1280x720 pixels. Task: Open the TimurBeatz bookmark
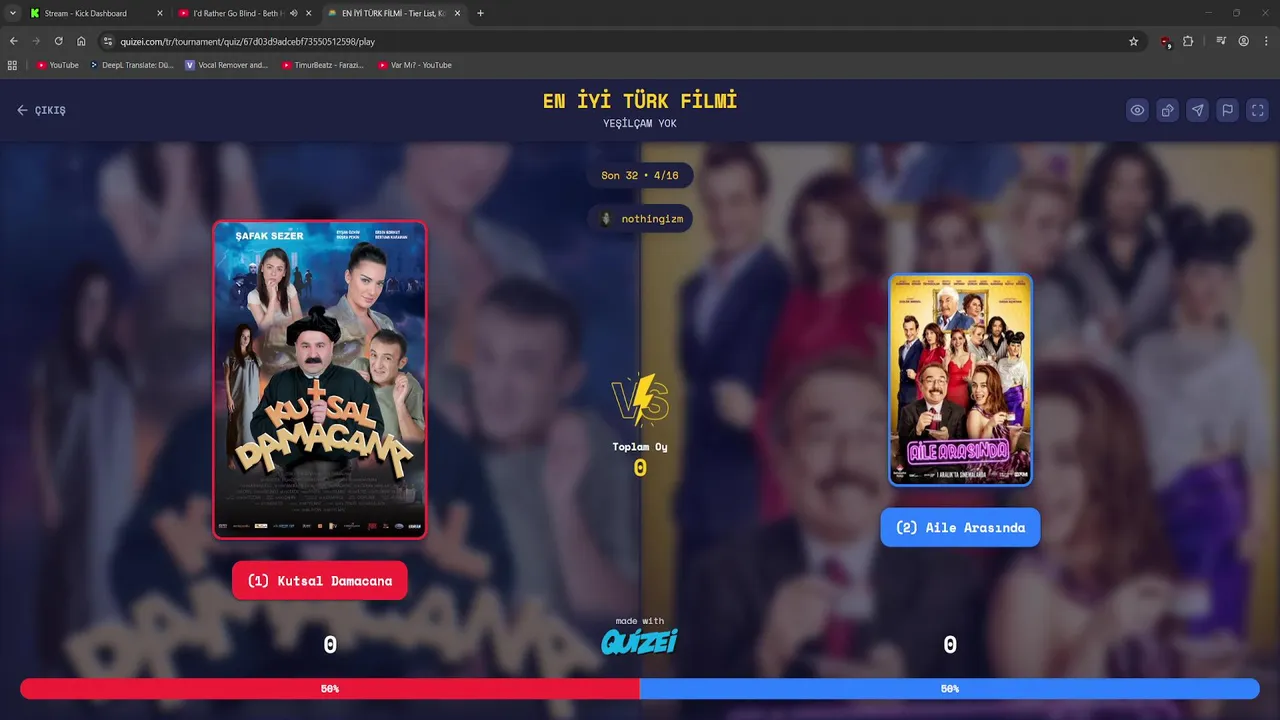(x=322, y=65)
